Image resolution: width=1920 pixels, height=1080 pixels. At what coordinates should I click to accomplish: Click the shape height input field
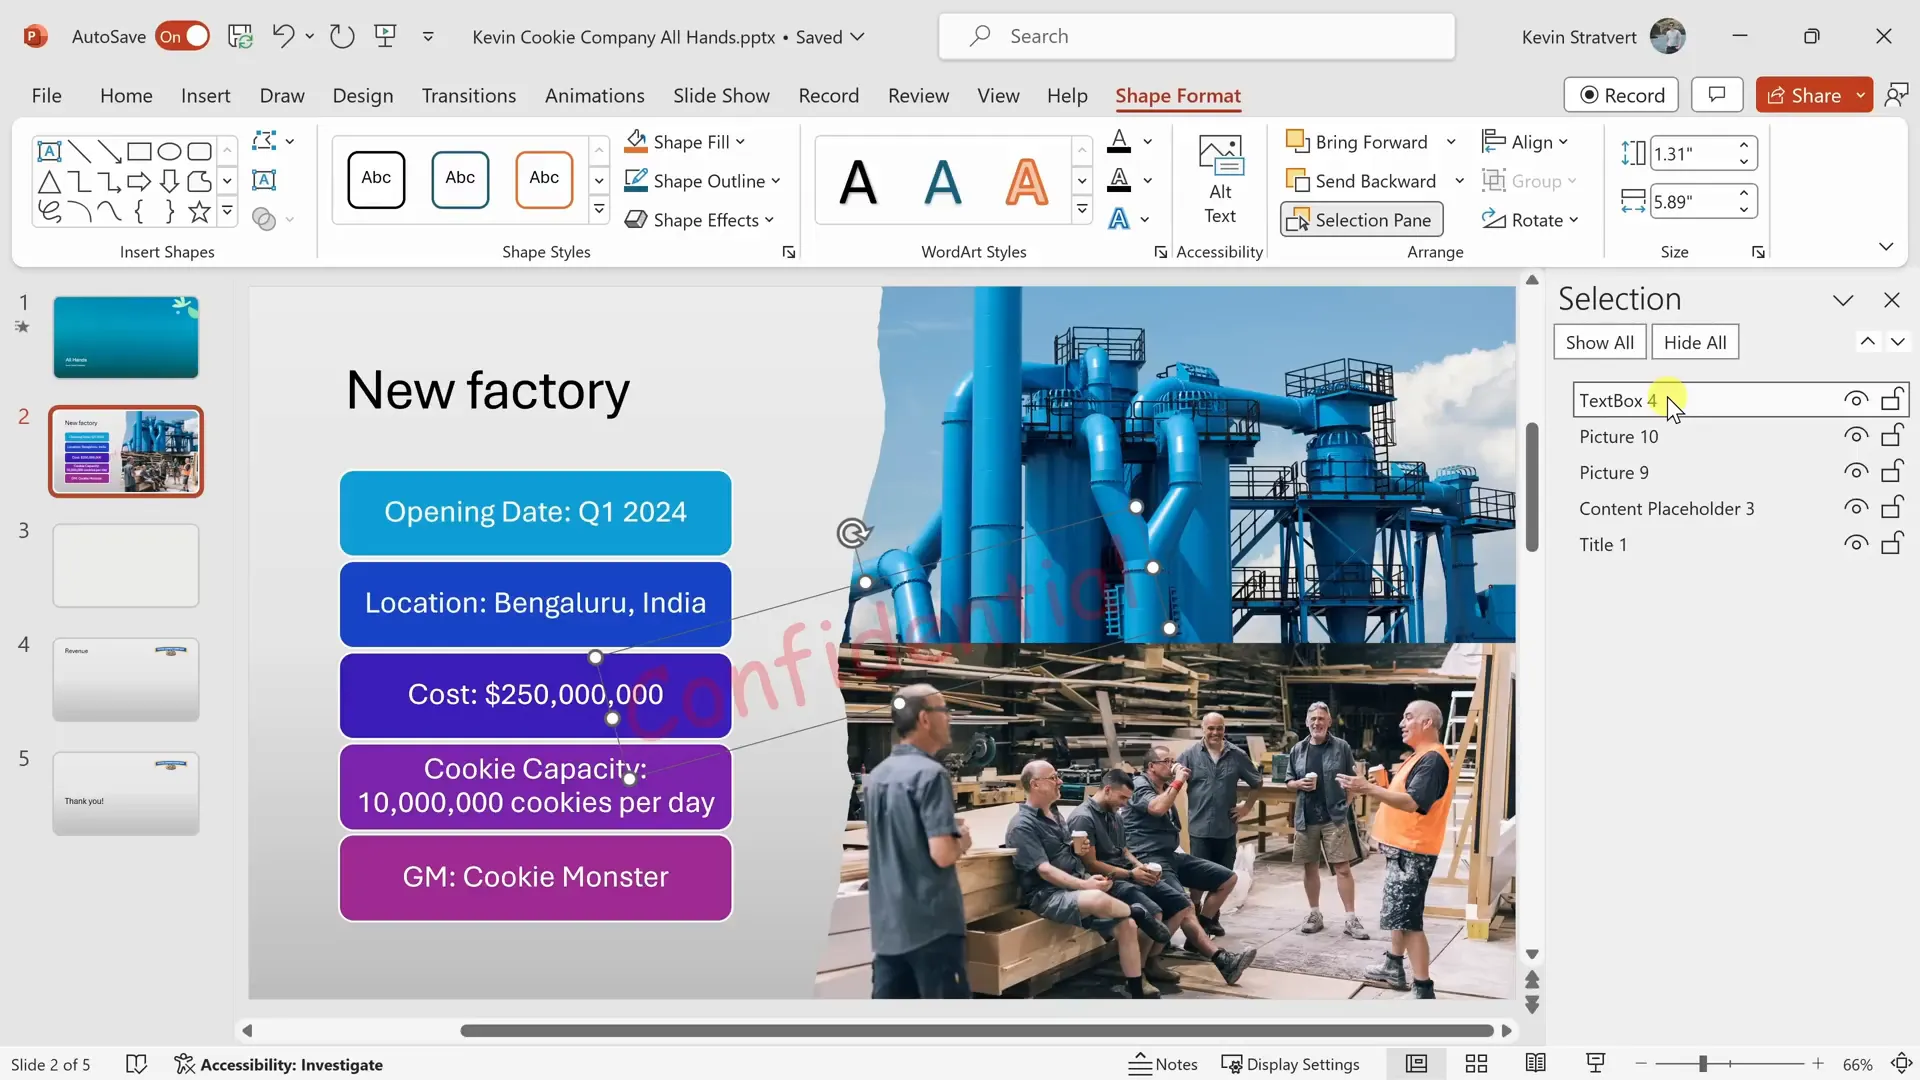click(x=1693, y=154)
